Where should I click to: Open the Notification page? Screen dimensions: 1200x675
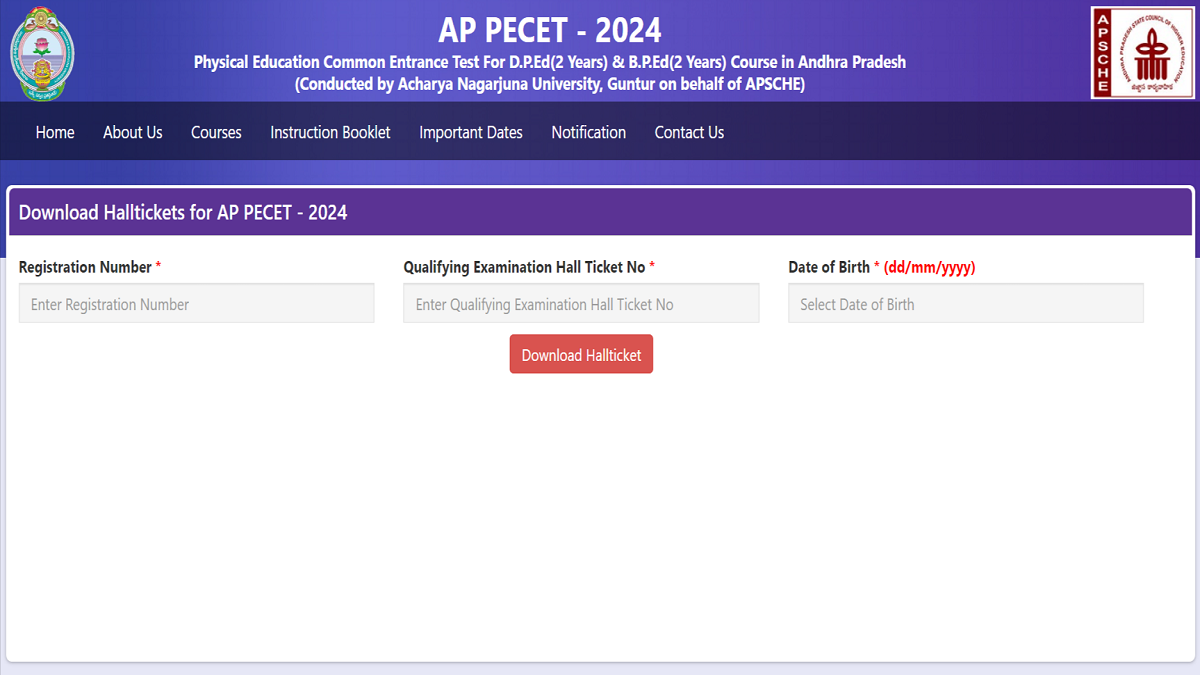(x=589, y=132)
